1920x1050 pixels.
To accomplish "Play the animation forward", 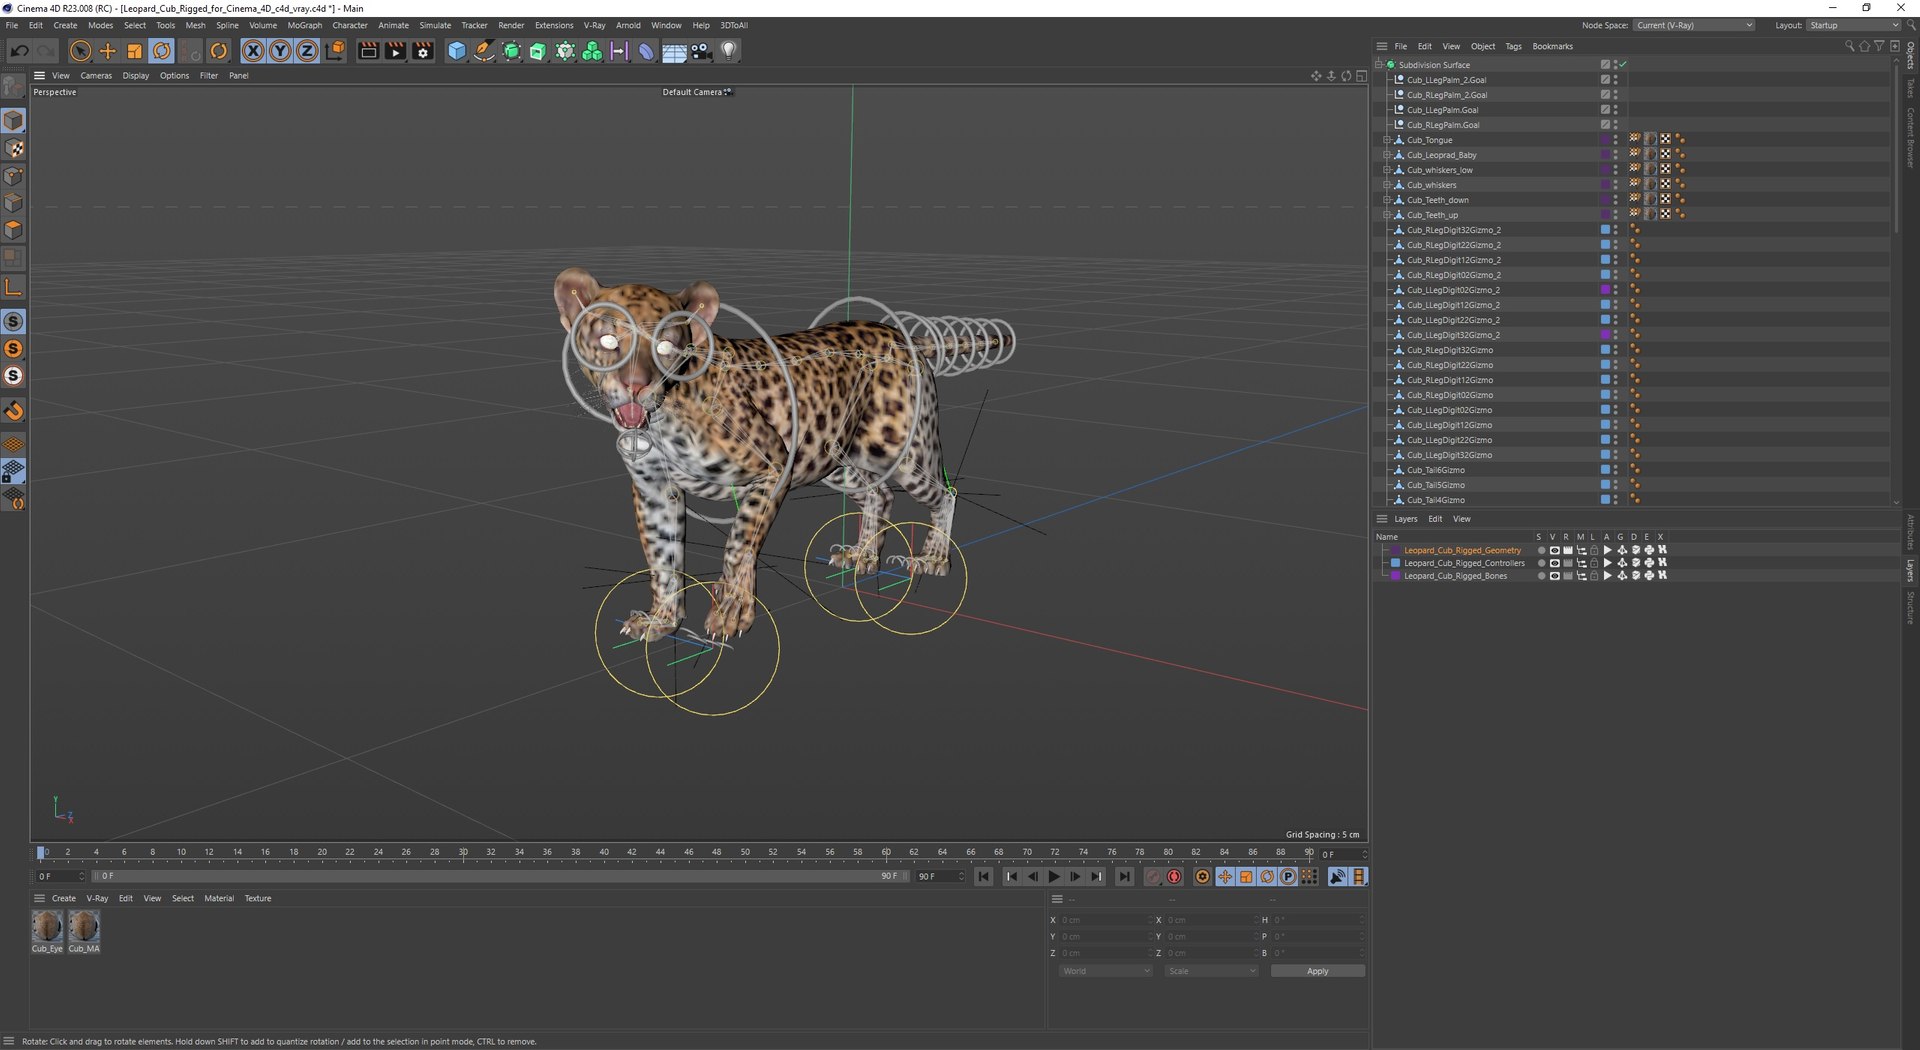I will click(x=1054, y=877).
